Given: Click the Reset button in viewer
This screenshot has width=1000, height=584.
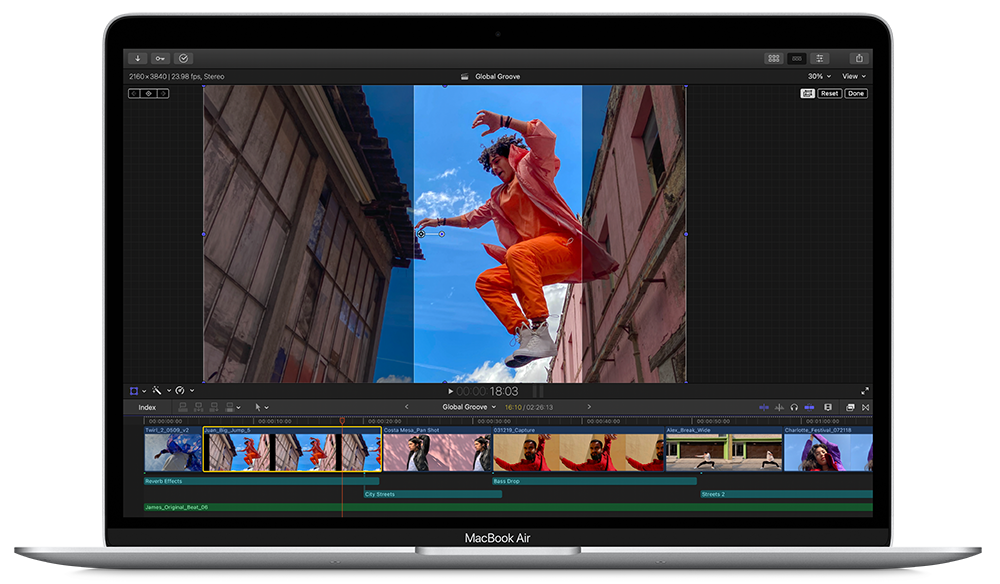Looking at the screenshot, I should tap(829, 93).
